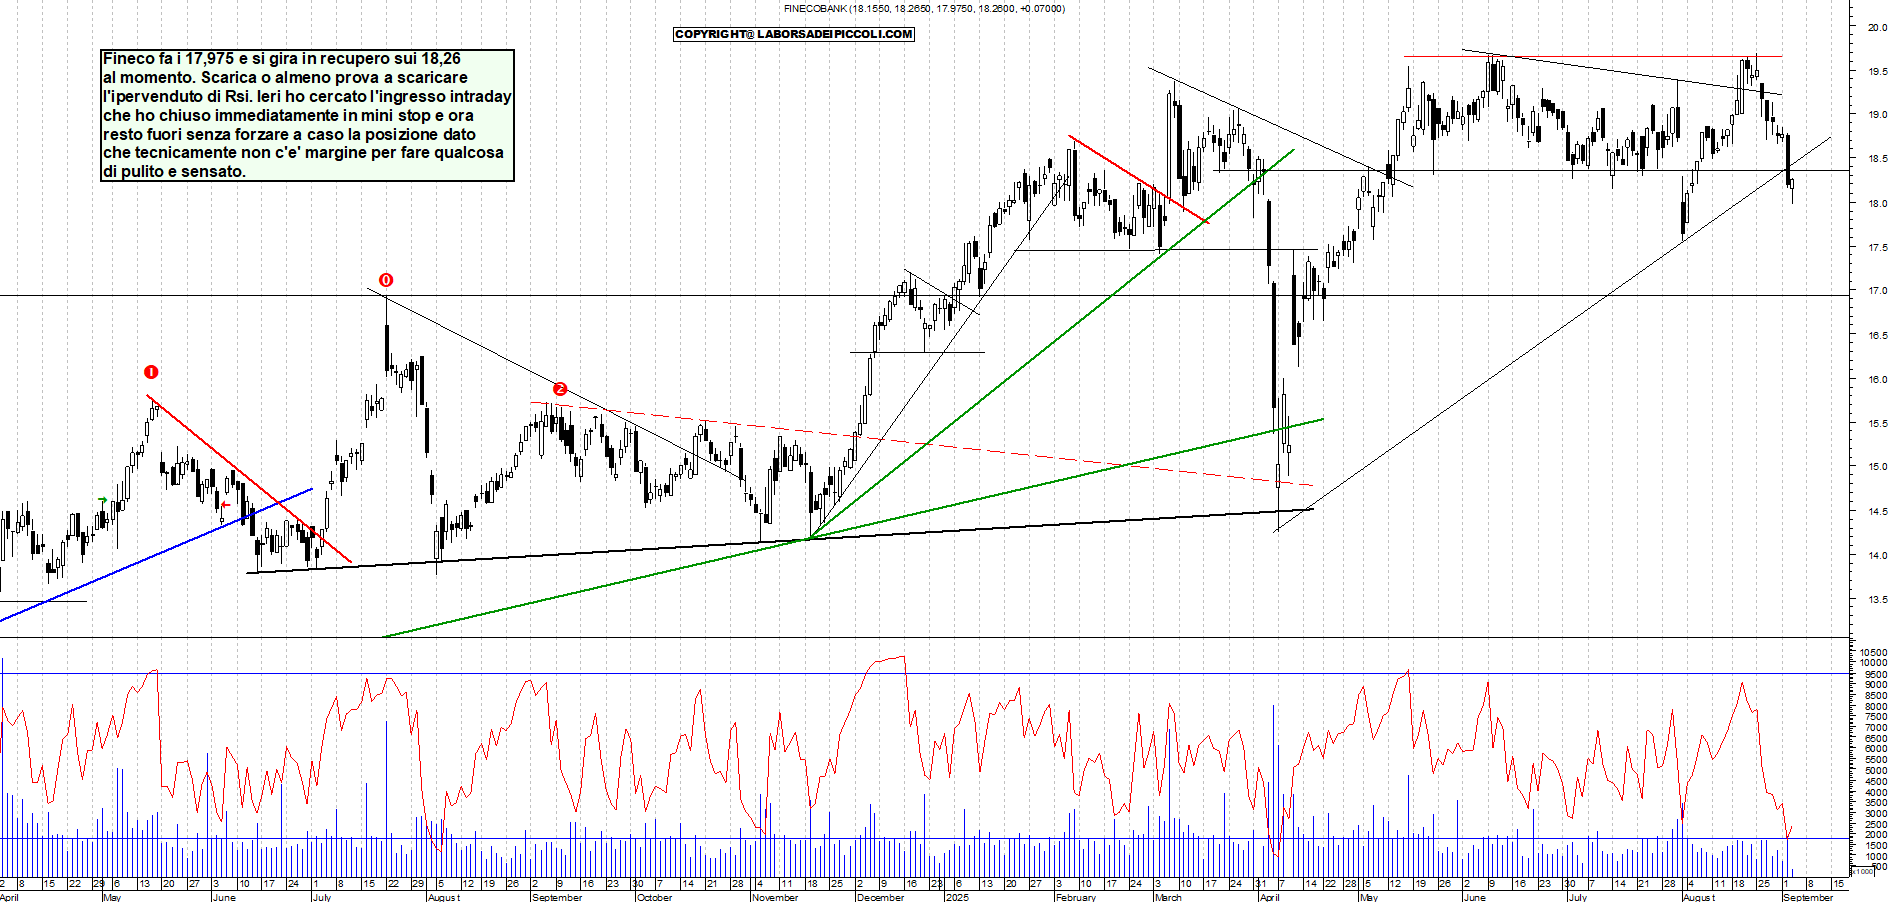Click the red circle marker numbered 1

151,372
